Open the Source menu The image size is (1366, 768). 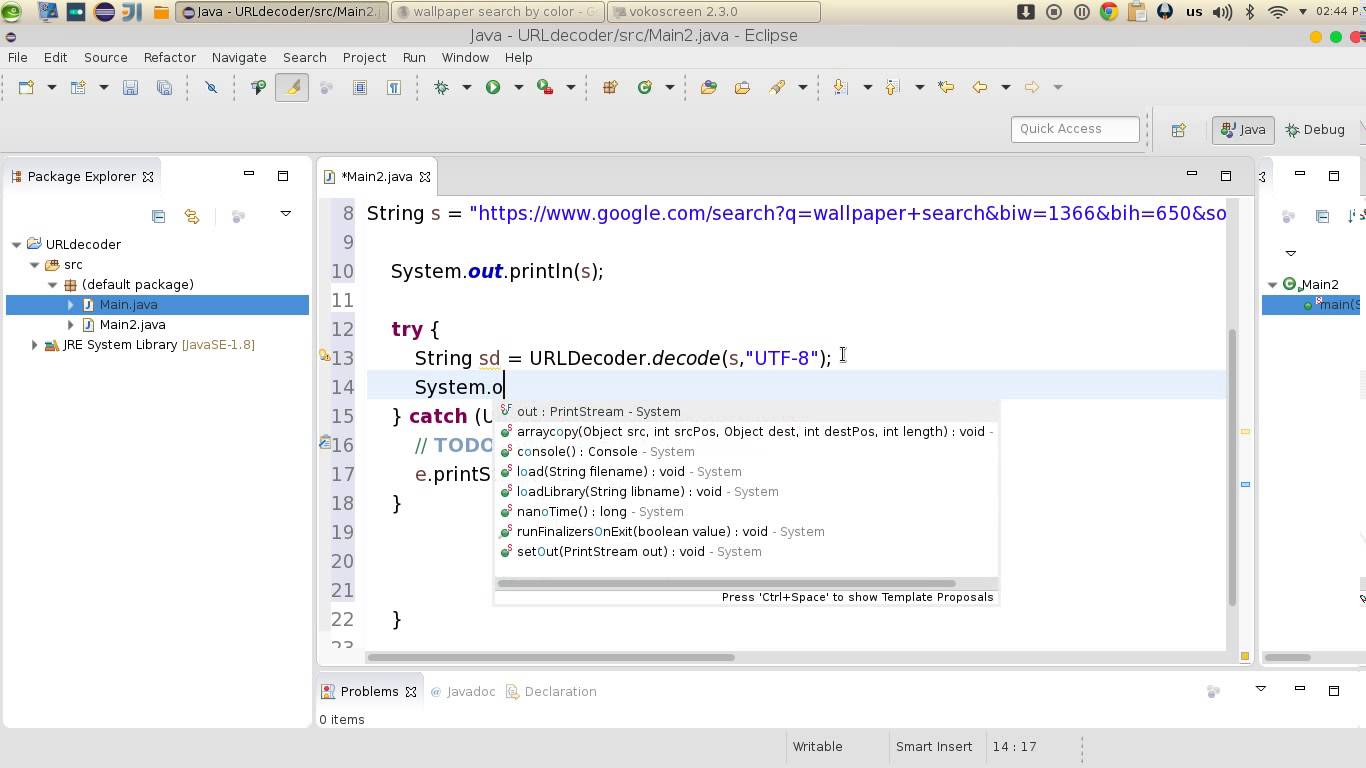point(105,57)
